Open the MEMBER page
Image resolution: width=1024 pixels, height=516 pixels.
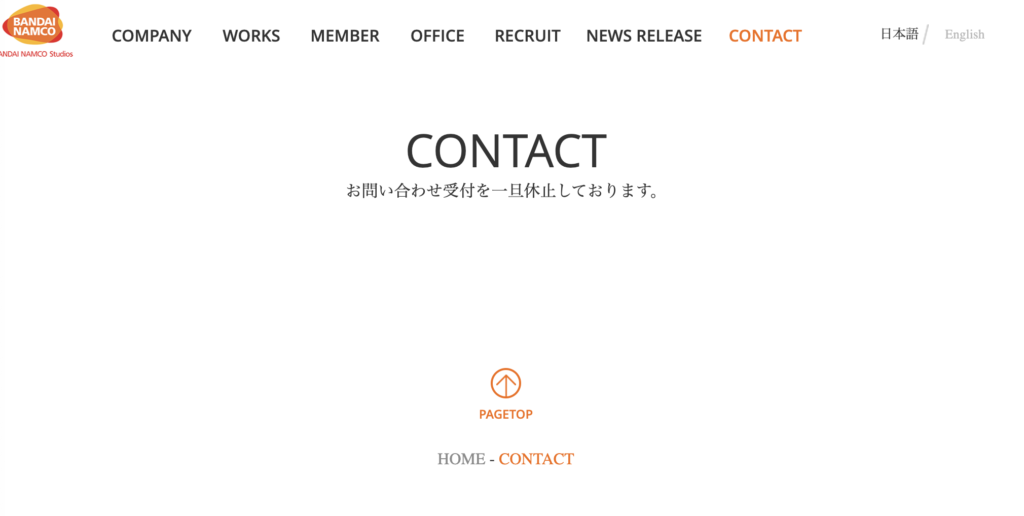tap(345, 36)
